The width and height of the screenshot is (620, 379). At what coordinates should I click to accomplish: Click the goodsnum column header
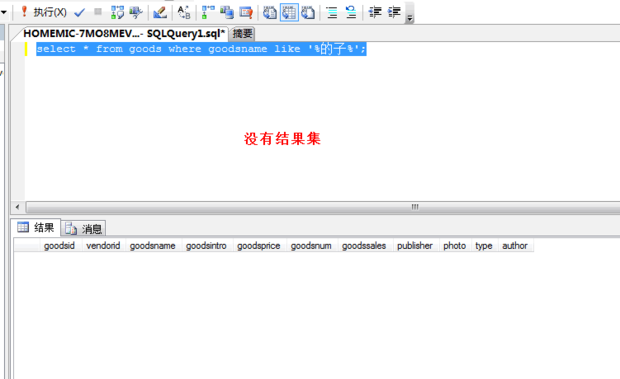[x=311, y=245]
